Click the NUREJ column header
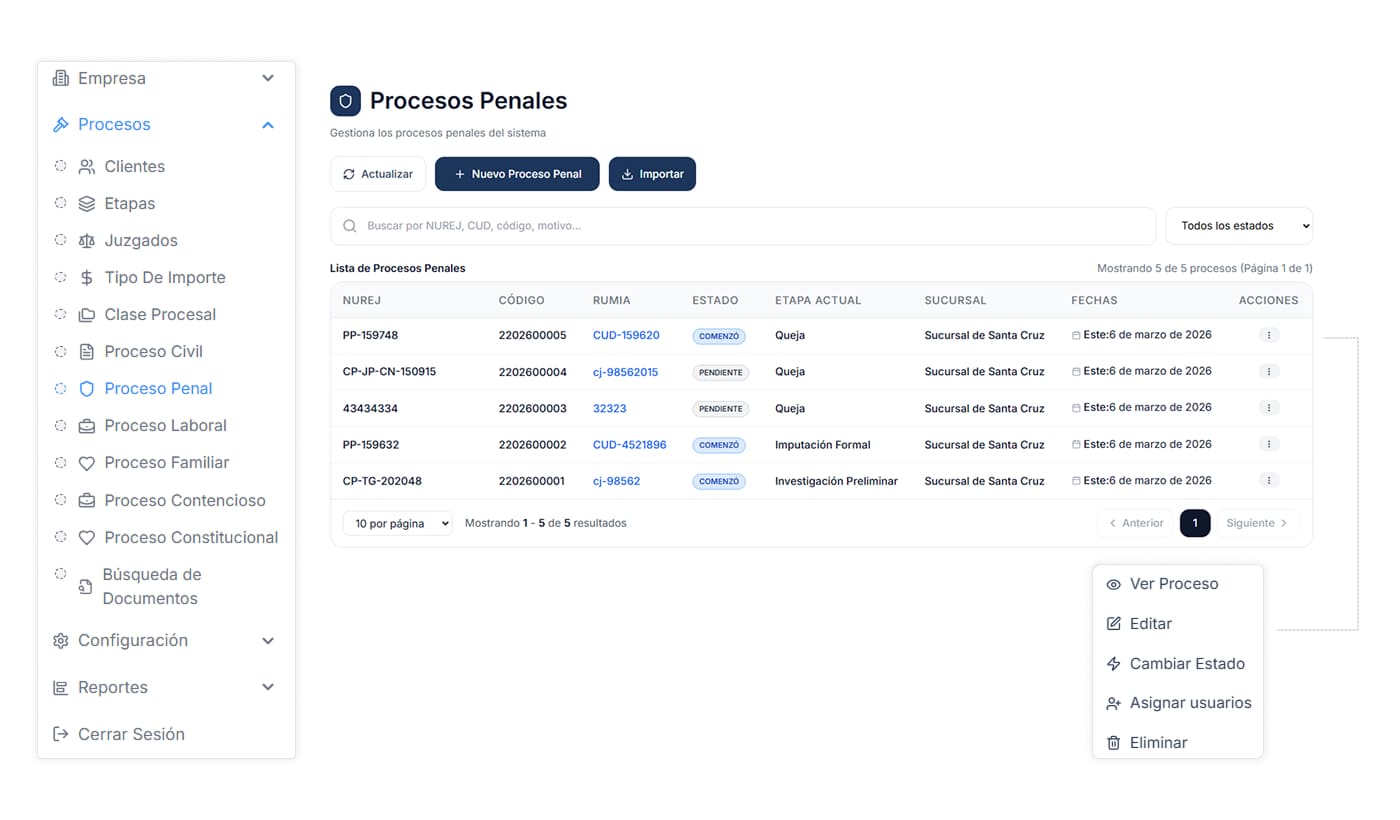Image resolution: width=1400 pixels, height=820 pixels. 362,300
